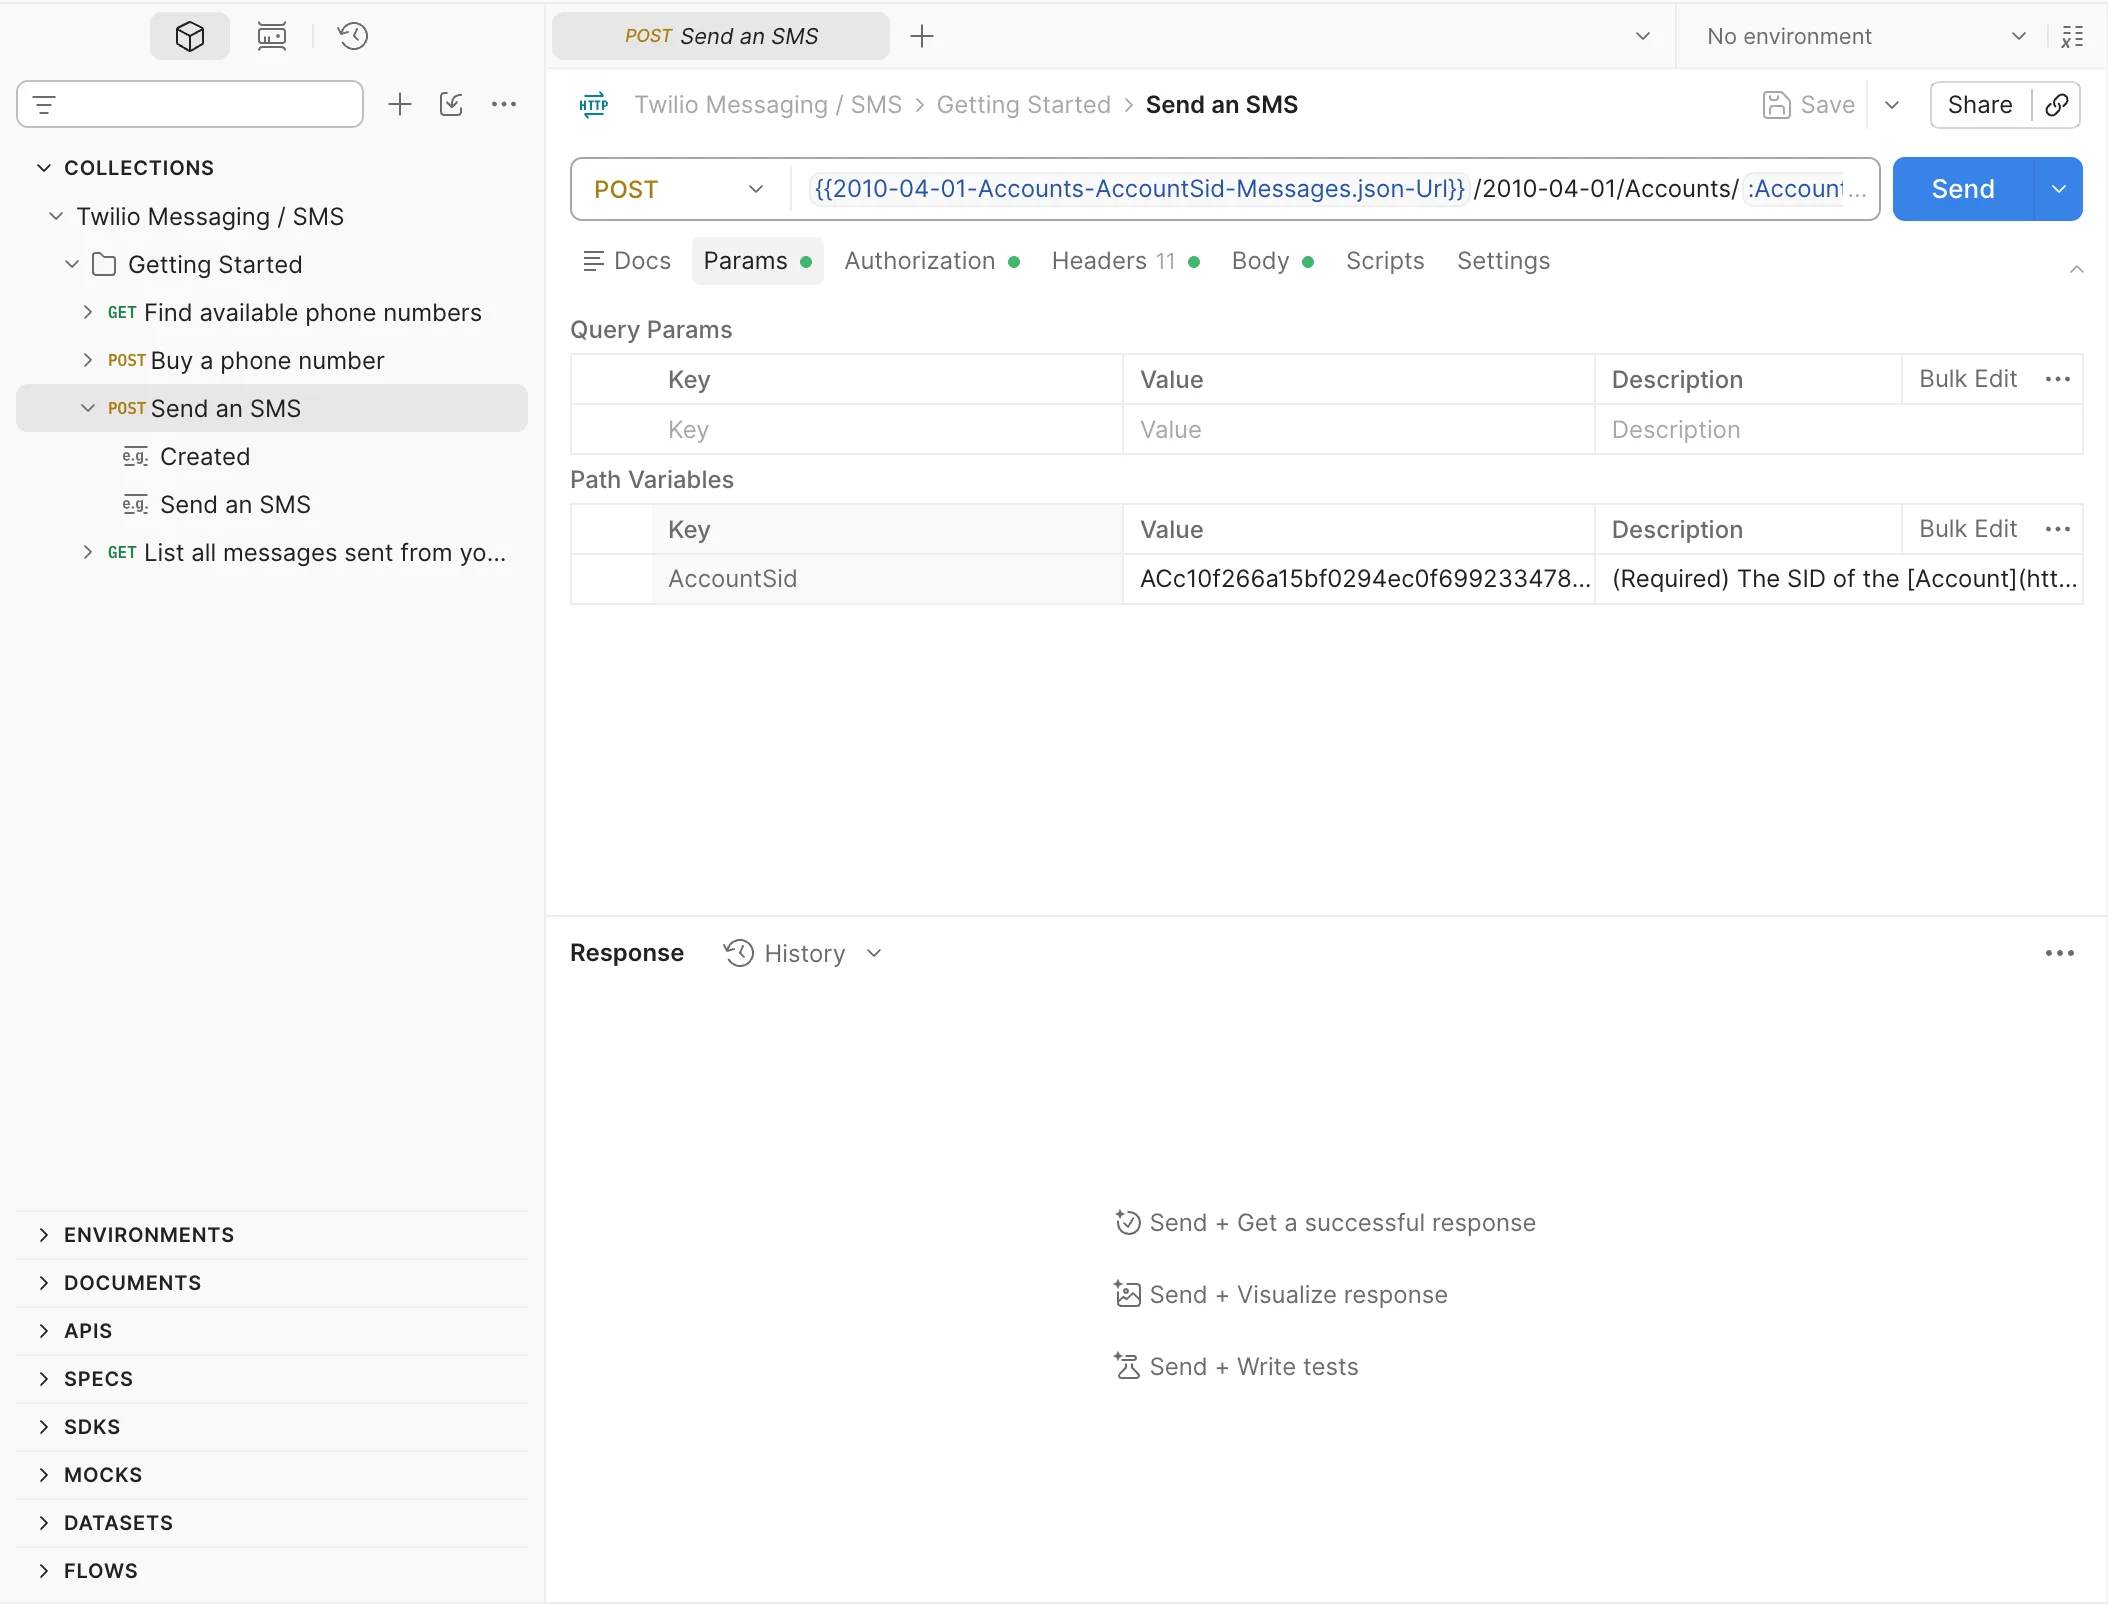This screenshot has height=1604, width=2108.
Task: Open the Send an SMS example
Action: (x=235, y=505)
